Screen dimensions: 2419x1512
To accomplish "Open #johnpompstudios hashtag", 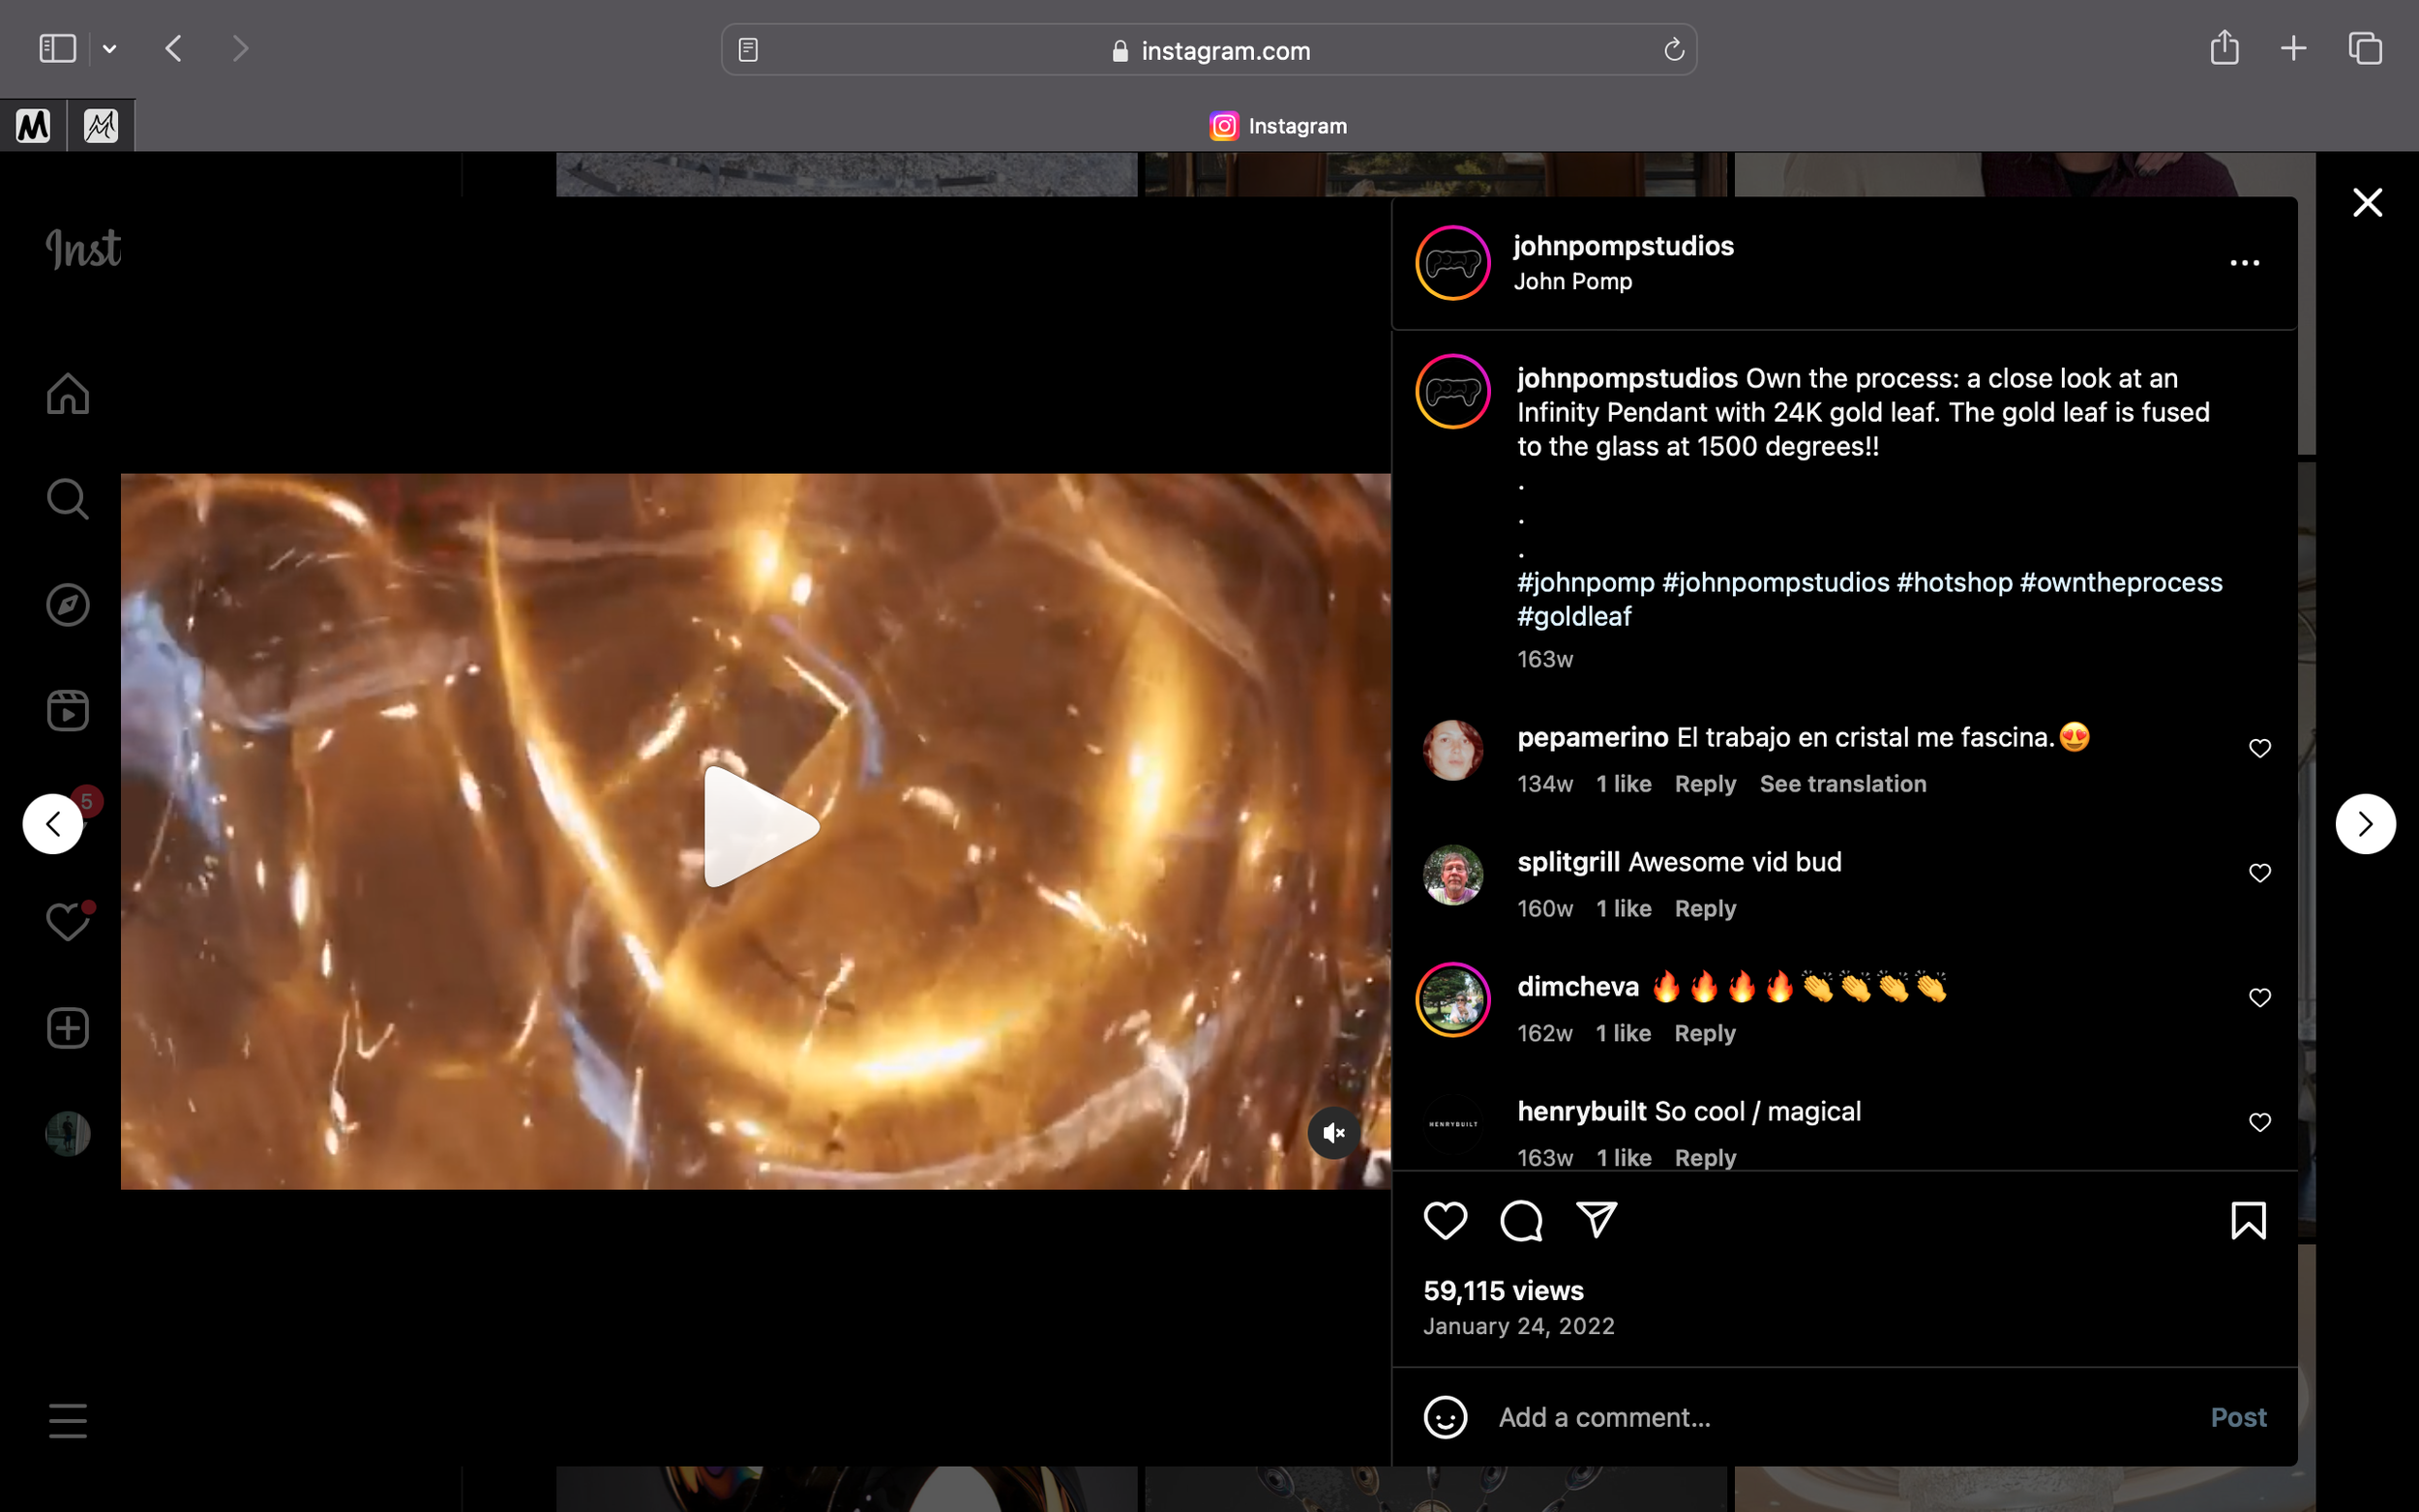I will tap(1775, 582).
